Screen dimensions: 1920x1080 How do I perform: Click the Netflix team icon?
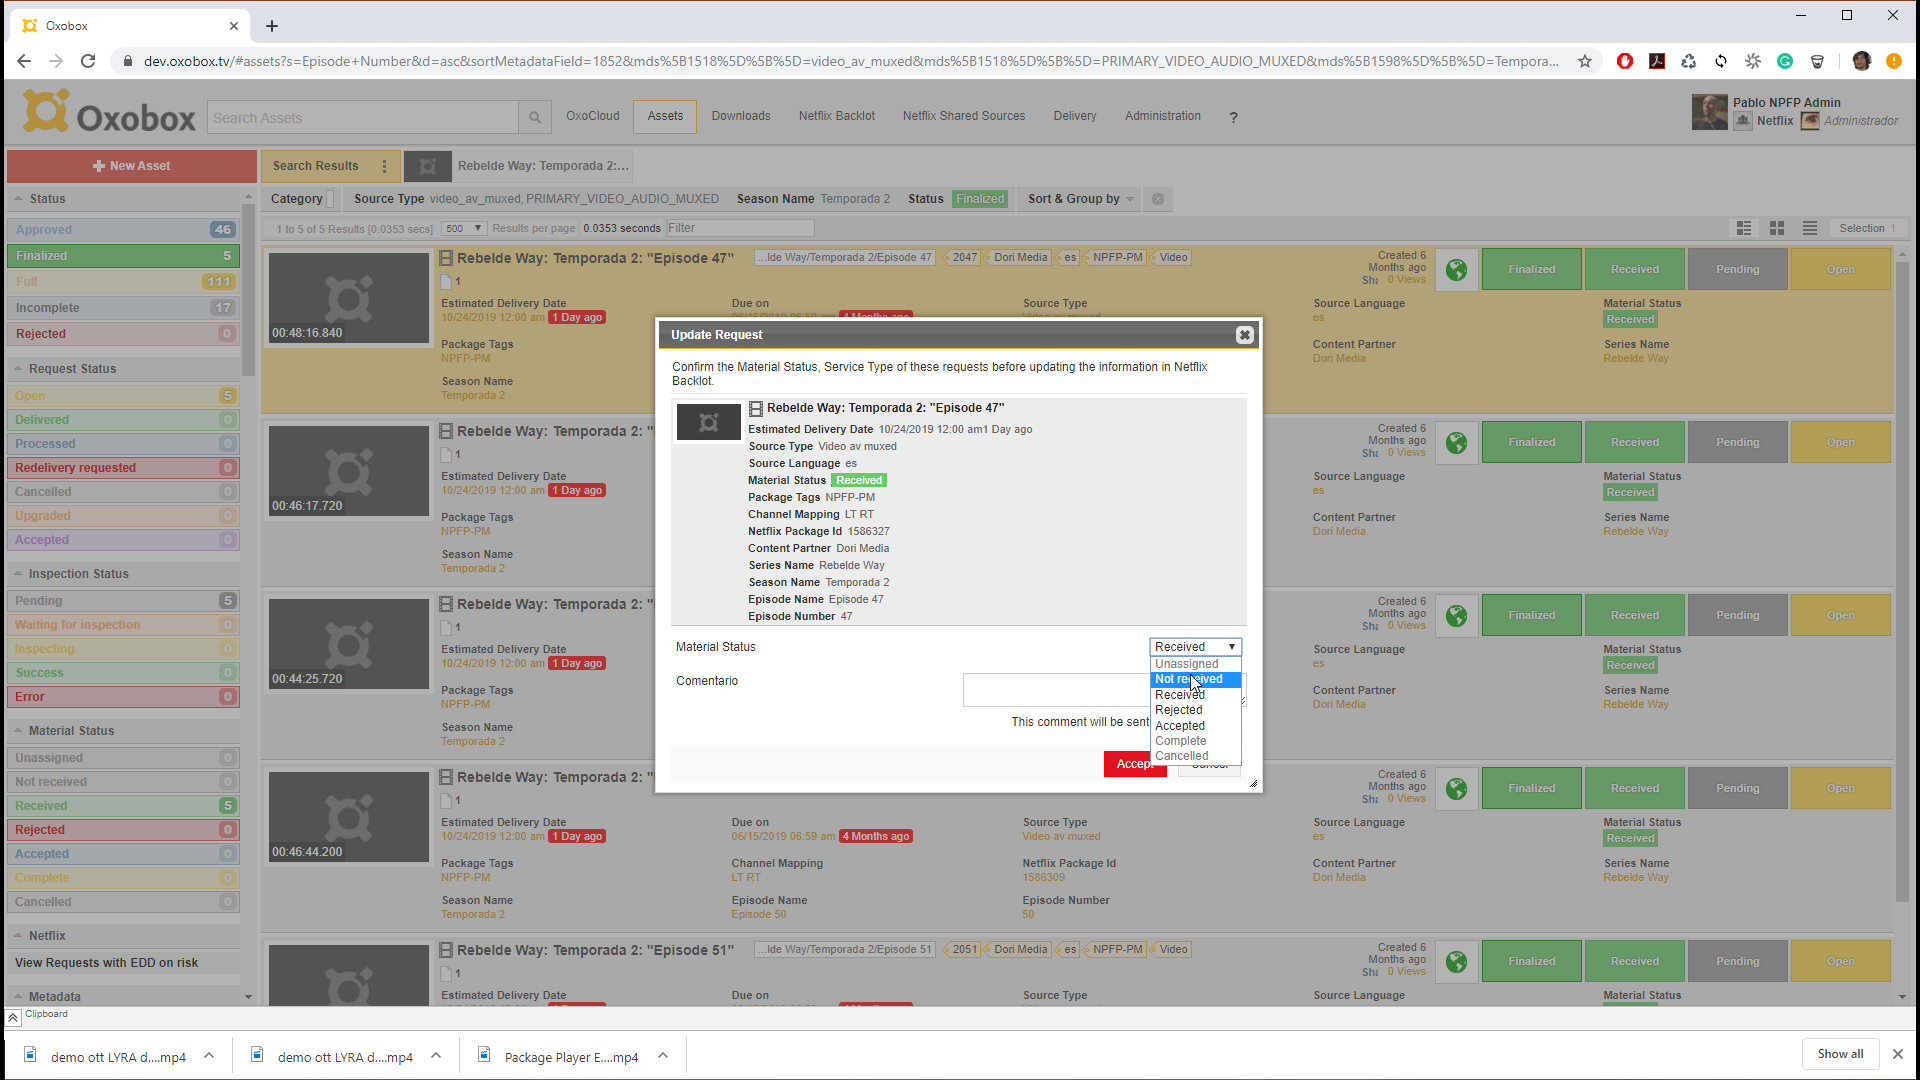point(1743,121)
